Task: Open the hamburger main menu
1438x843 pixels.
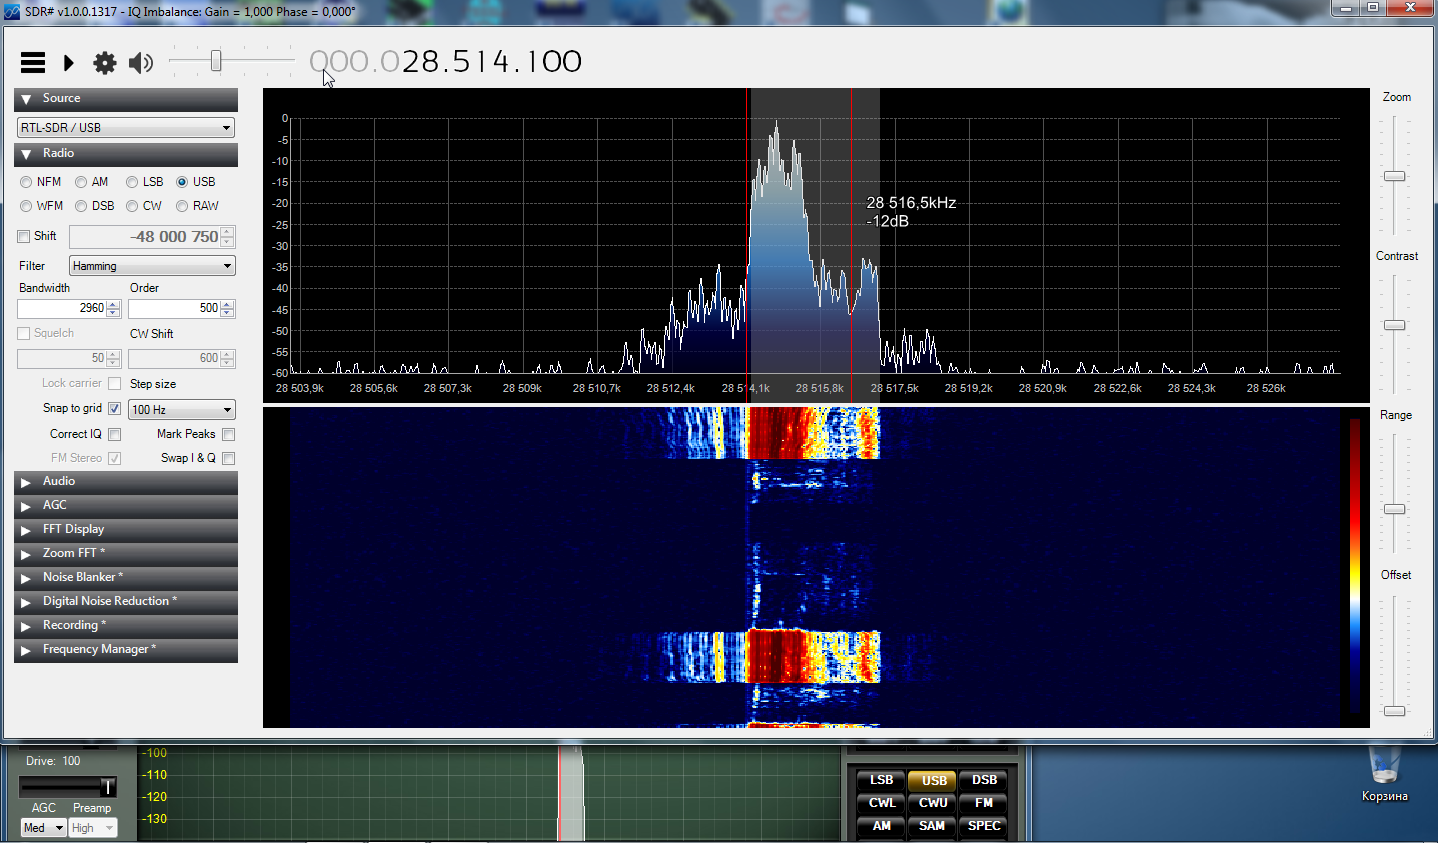Action: 33,63
